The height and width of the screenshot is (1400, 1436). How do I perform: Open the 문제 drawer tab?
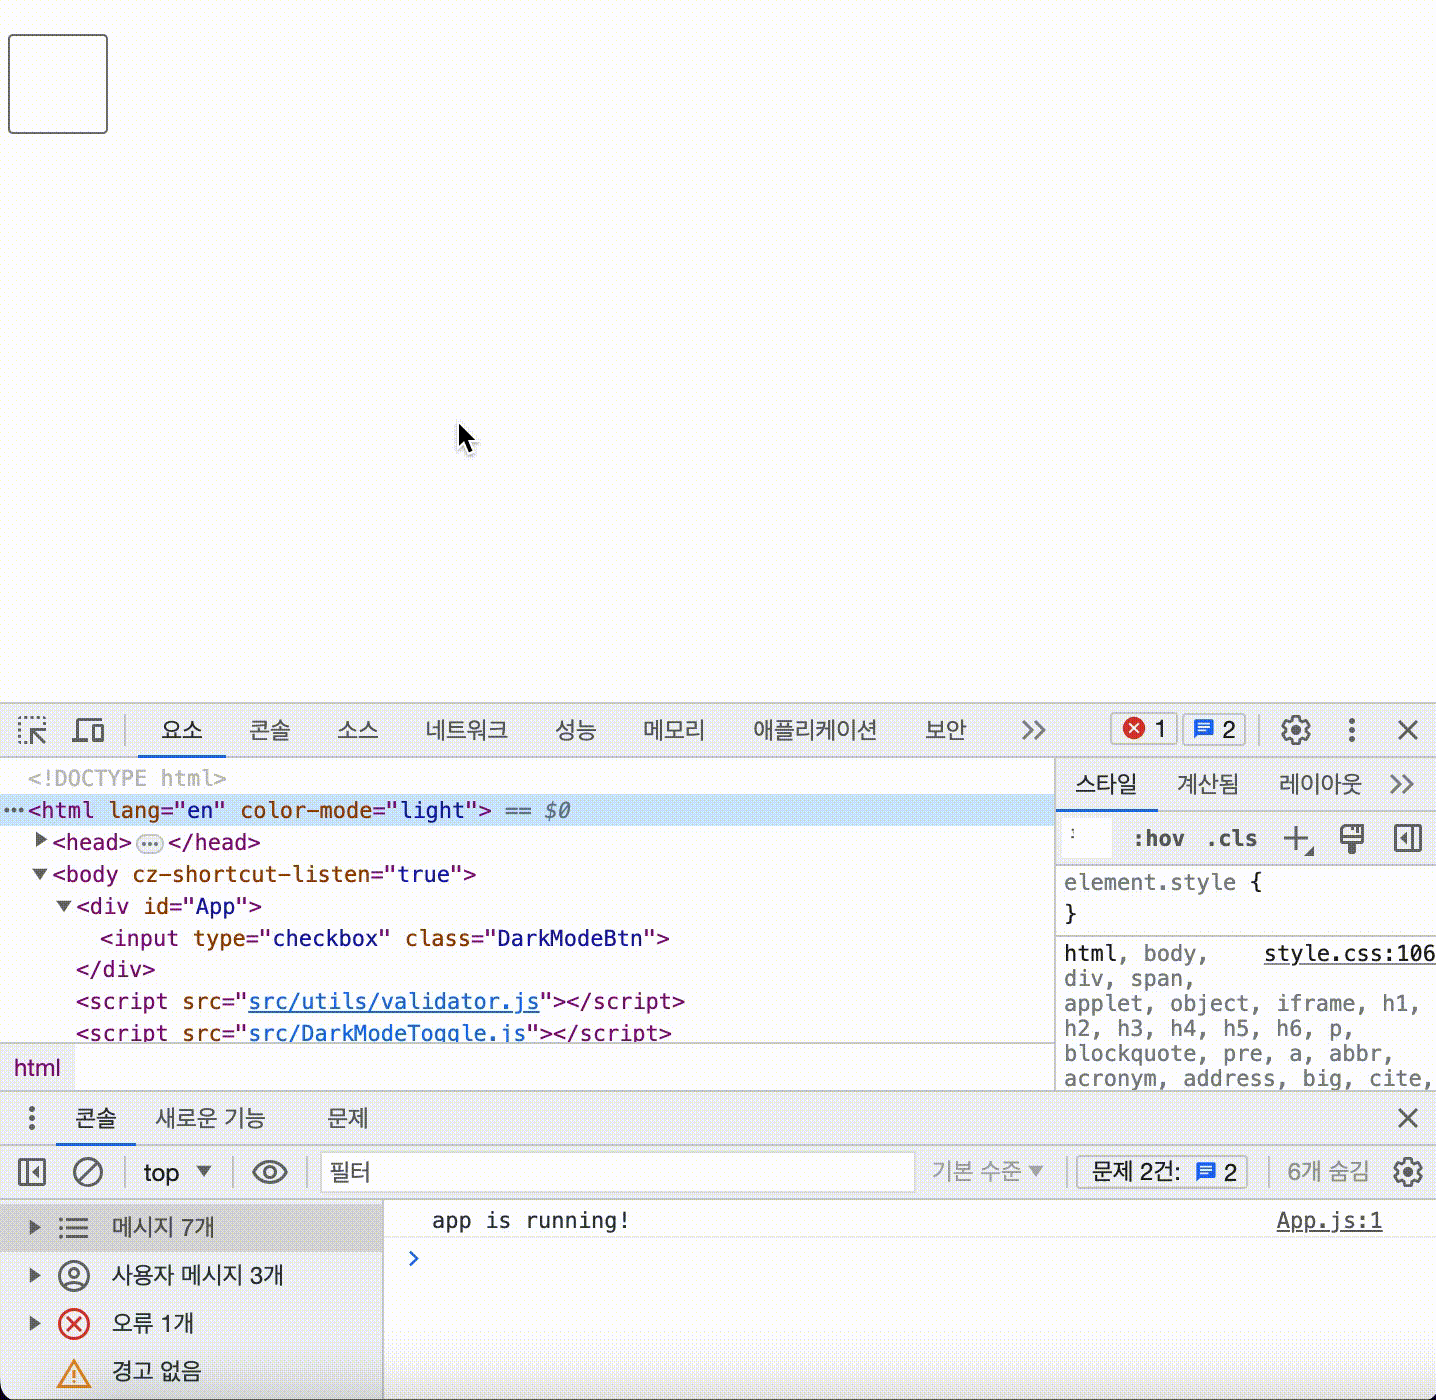[x=347, y=1118]
